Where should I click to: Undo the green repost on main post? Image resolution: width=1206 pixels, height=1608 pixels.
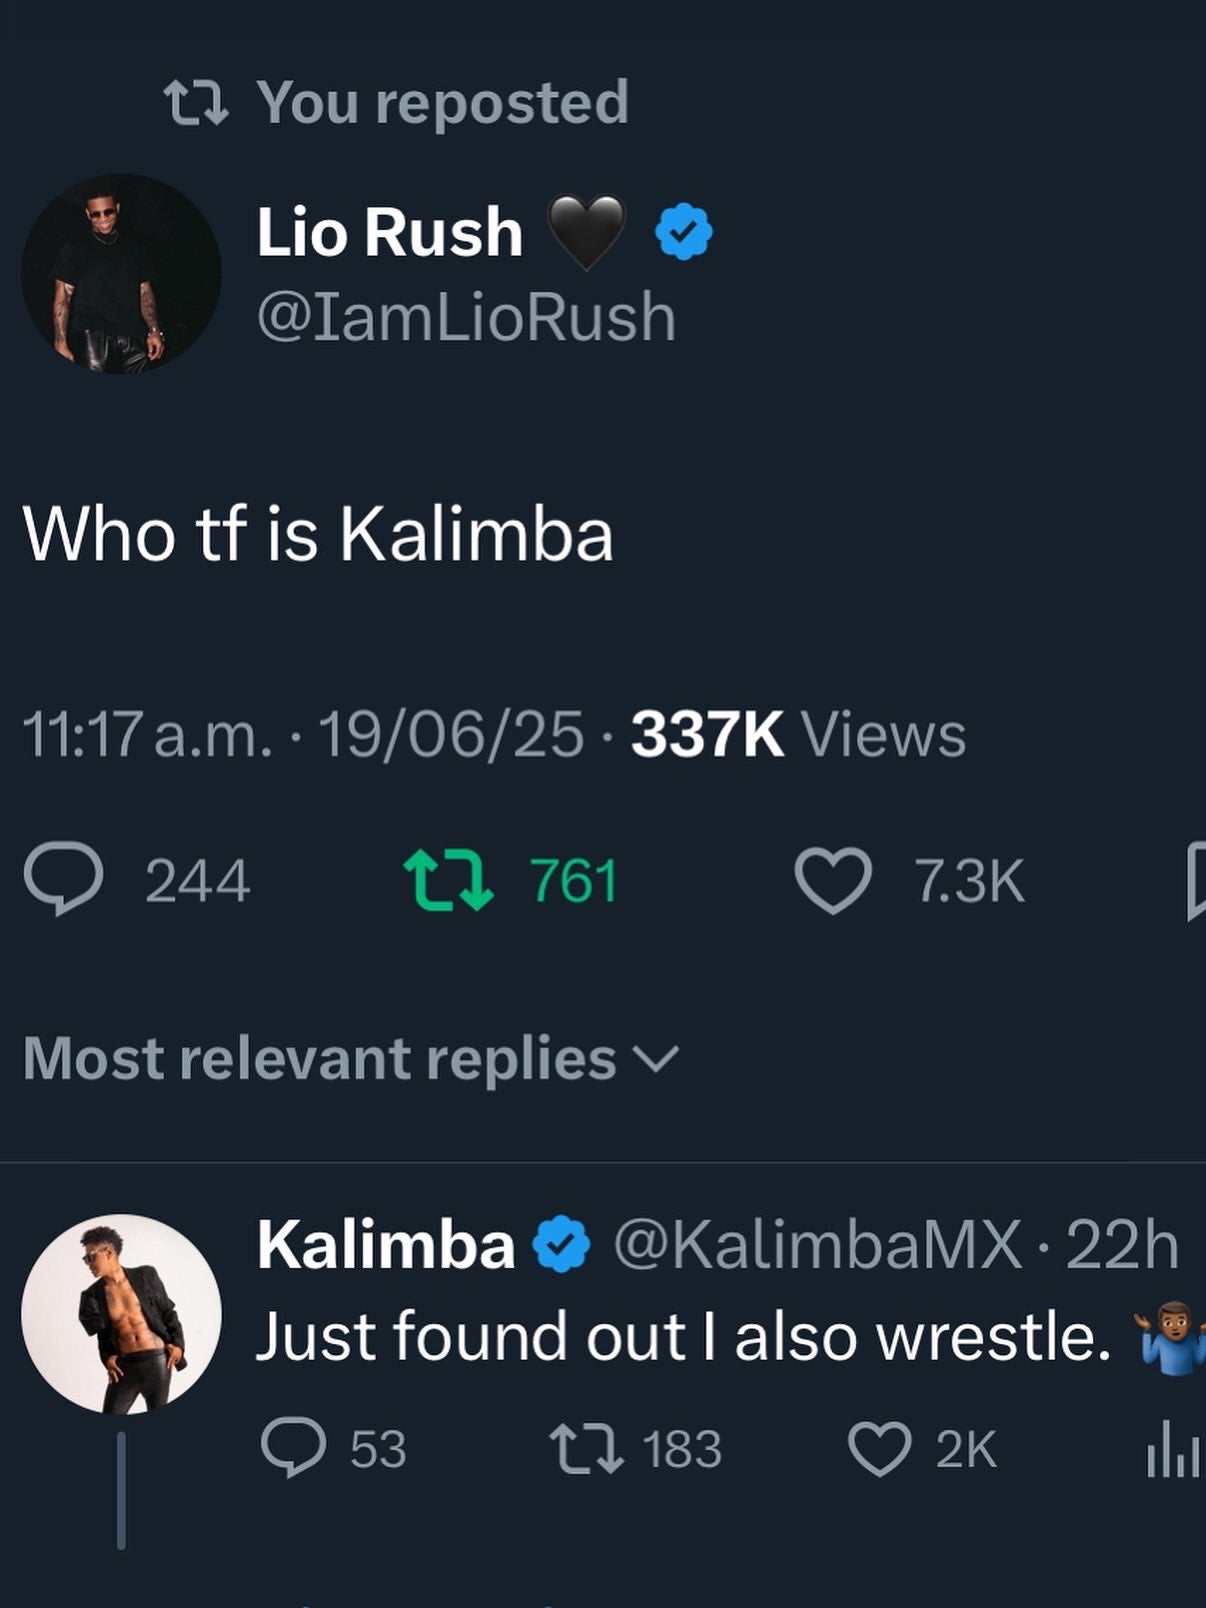click(x=448, y=880)
